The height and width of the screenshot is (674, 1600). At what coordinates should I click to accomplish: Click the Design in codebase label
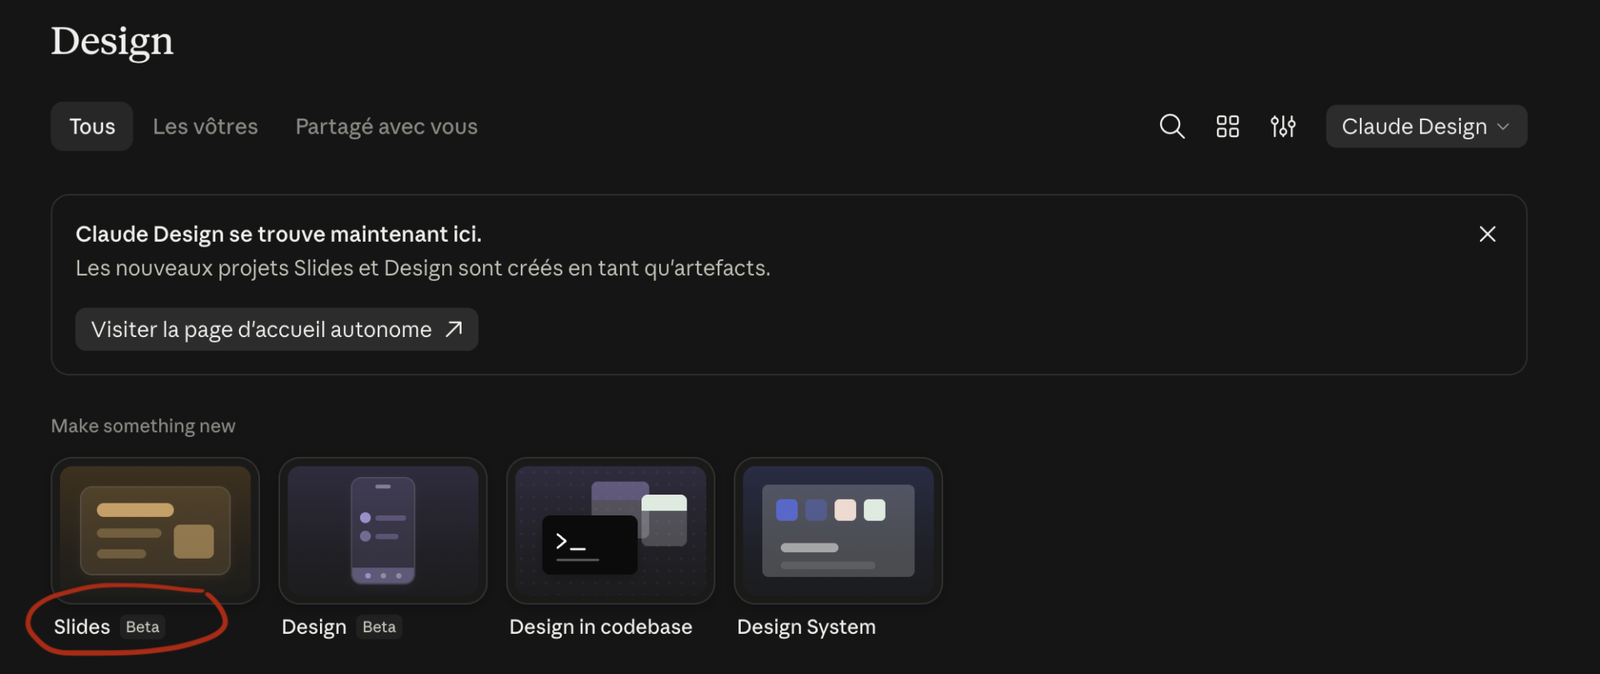pyautogui.click(x=601, y=627)
